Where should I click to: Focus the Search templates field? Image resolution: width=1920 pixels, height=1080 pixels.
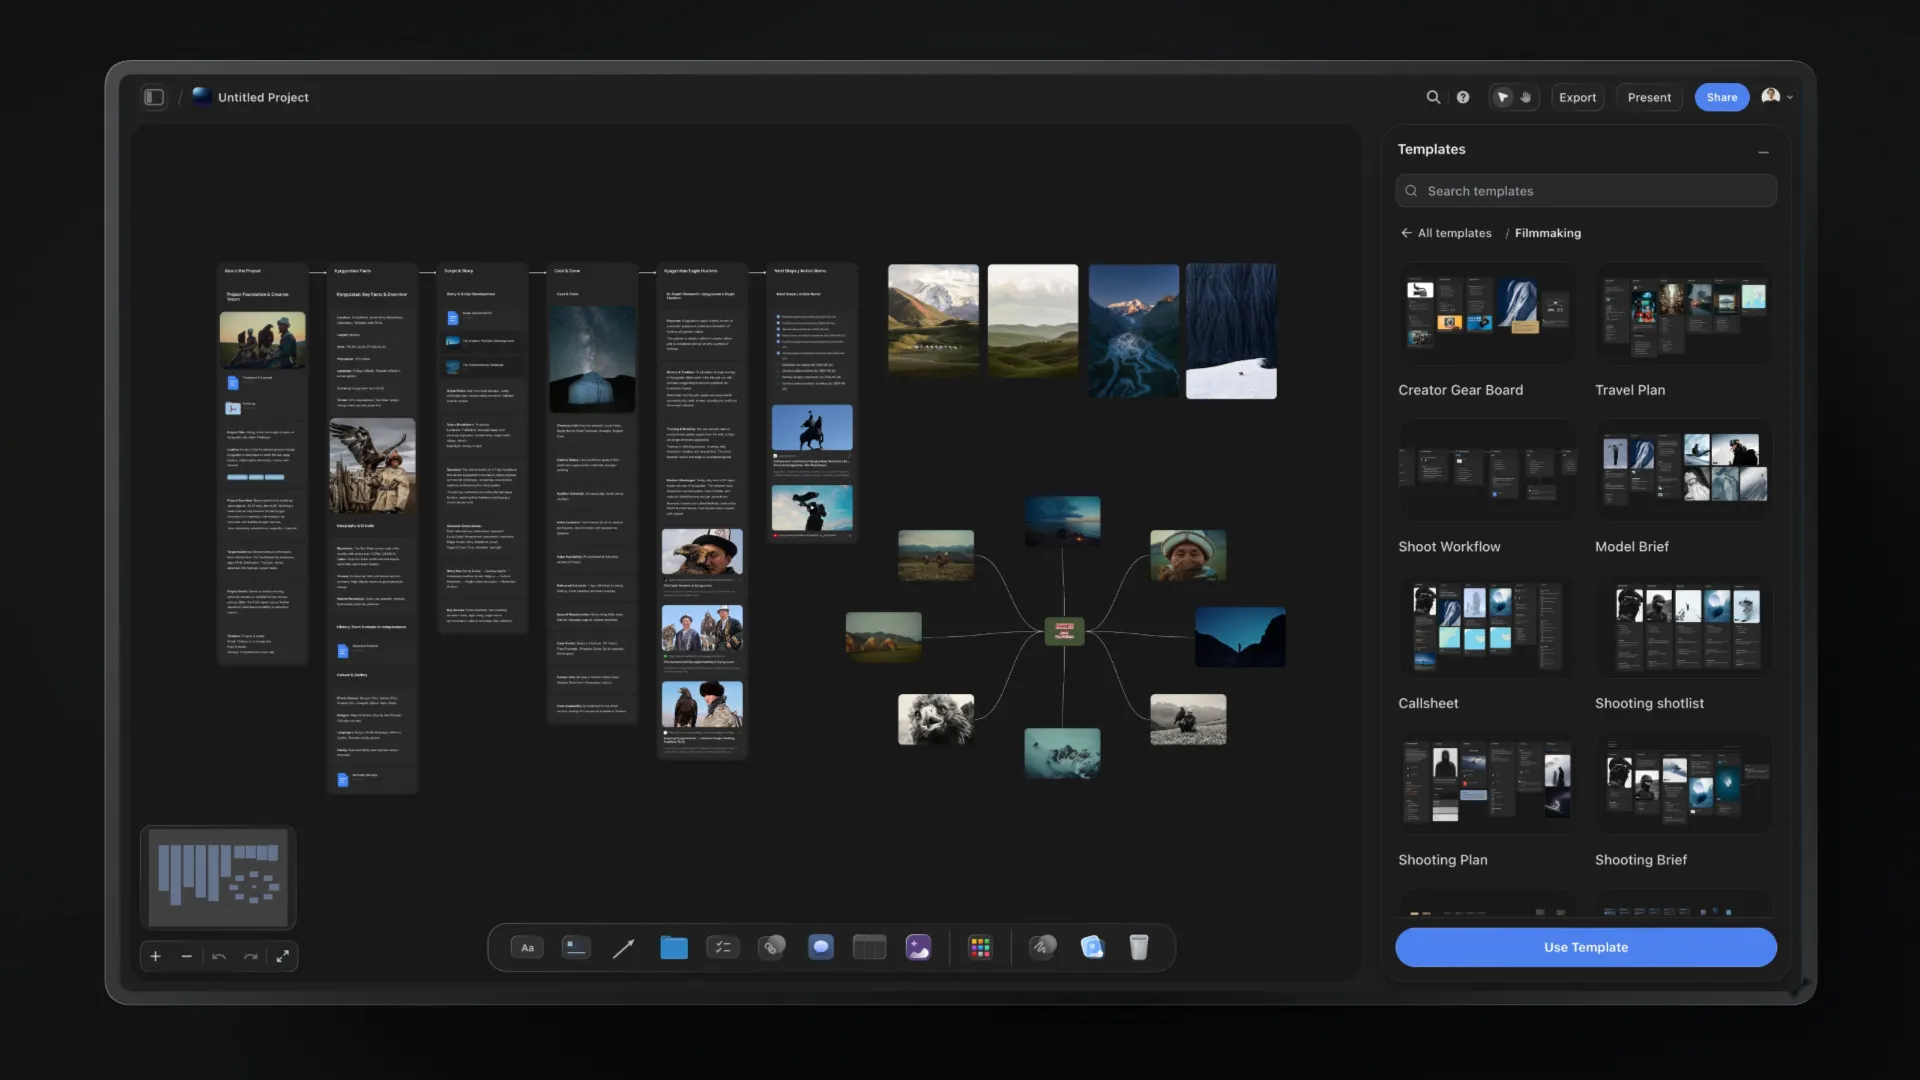pyautogui.click(x=1586, y=191)
